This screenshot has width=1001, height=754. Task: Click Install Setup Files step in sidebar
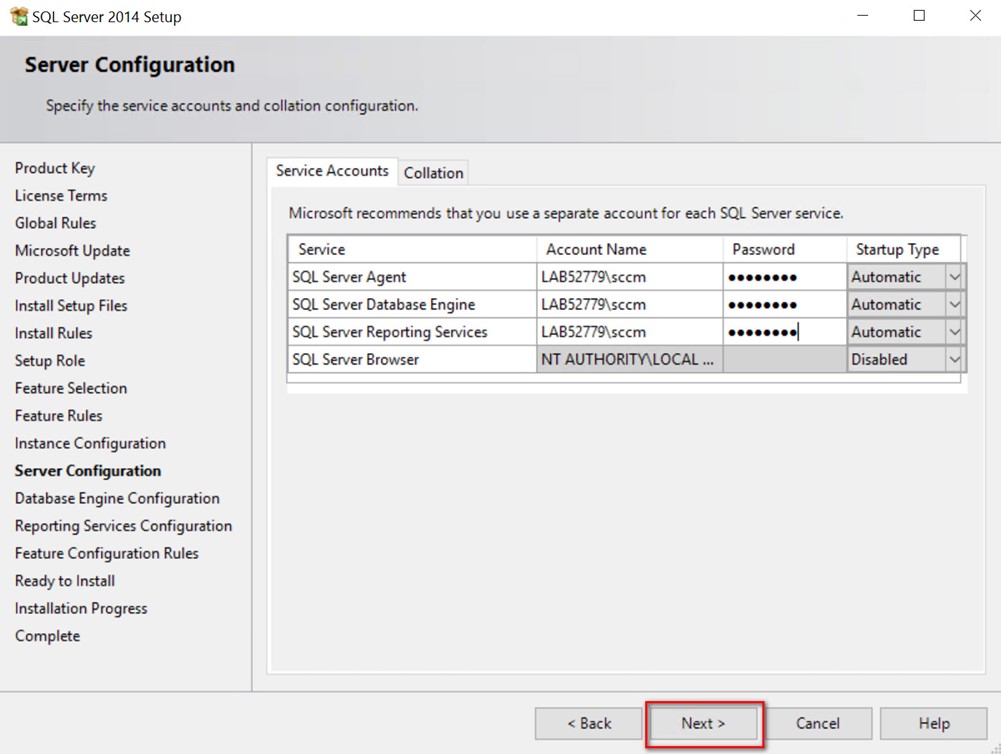pos(71,305)
